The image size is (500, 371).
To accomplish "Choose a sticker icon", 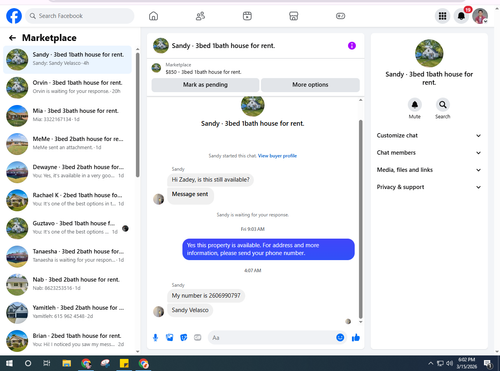I will [184, 338].
